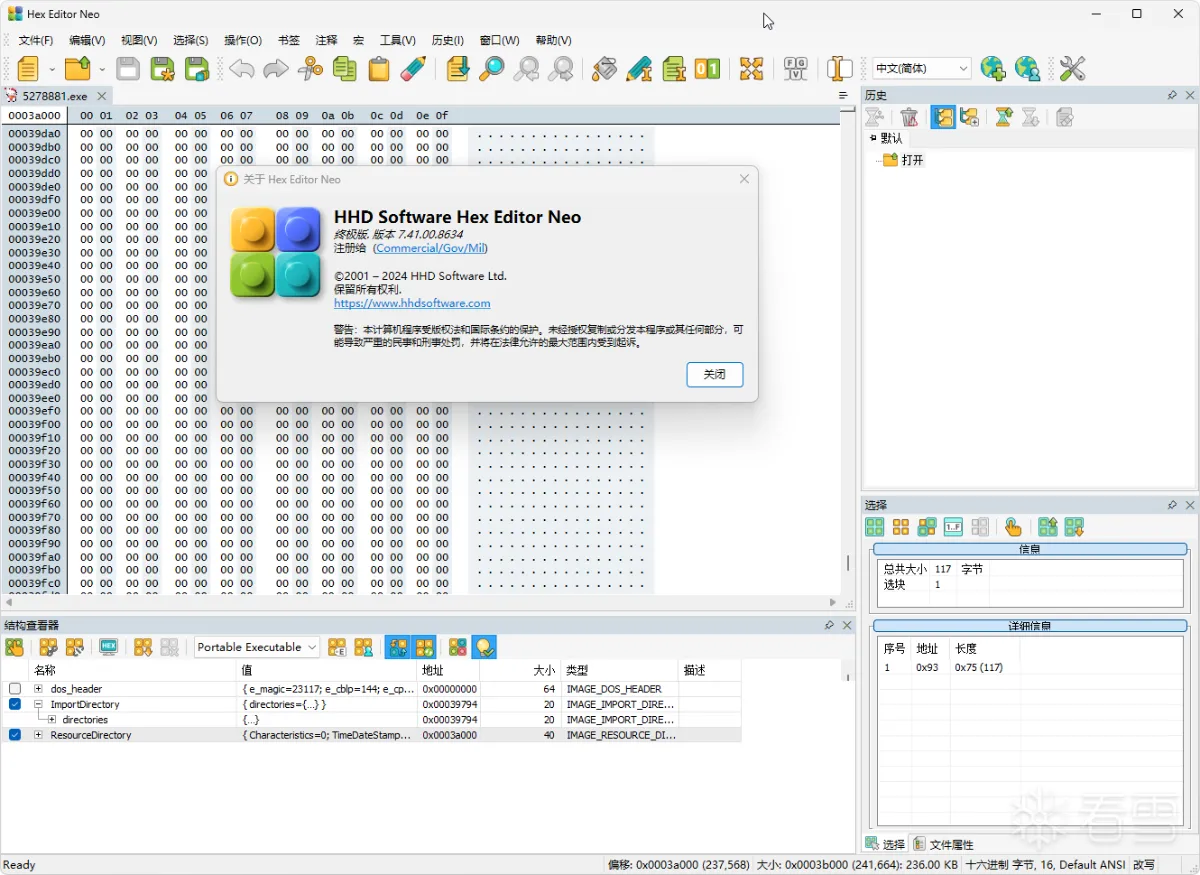Check the dos_header row checkbox
The image size is (1200, 875).
point(15,689)
